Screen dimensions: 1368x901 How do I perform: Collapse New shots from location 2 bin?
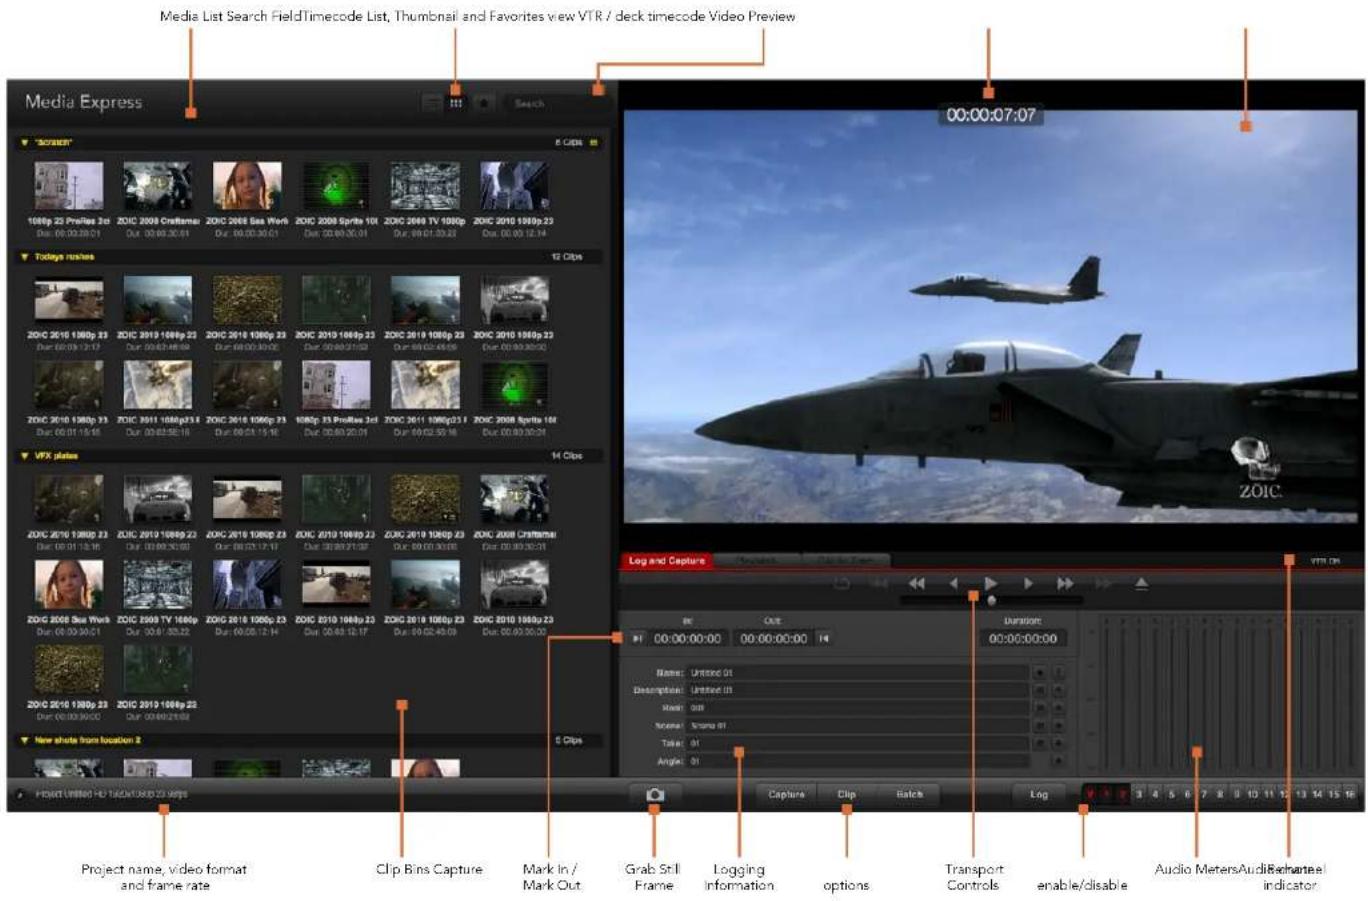25,741
